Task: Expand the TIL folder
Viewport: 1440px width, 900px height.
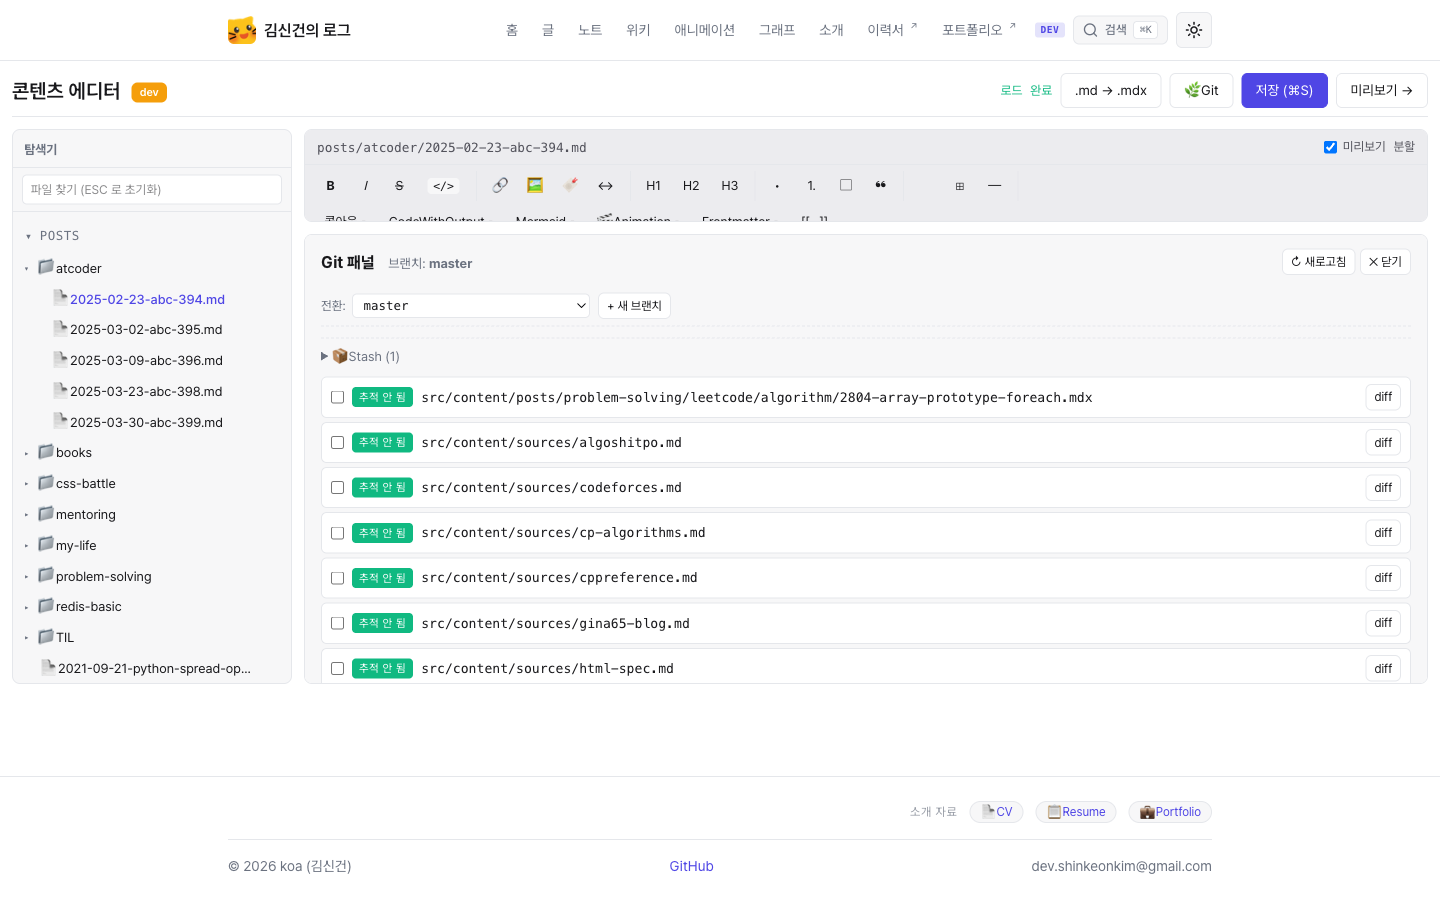Action: coord(49,637)
